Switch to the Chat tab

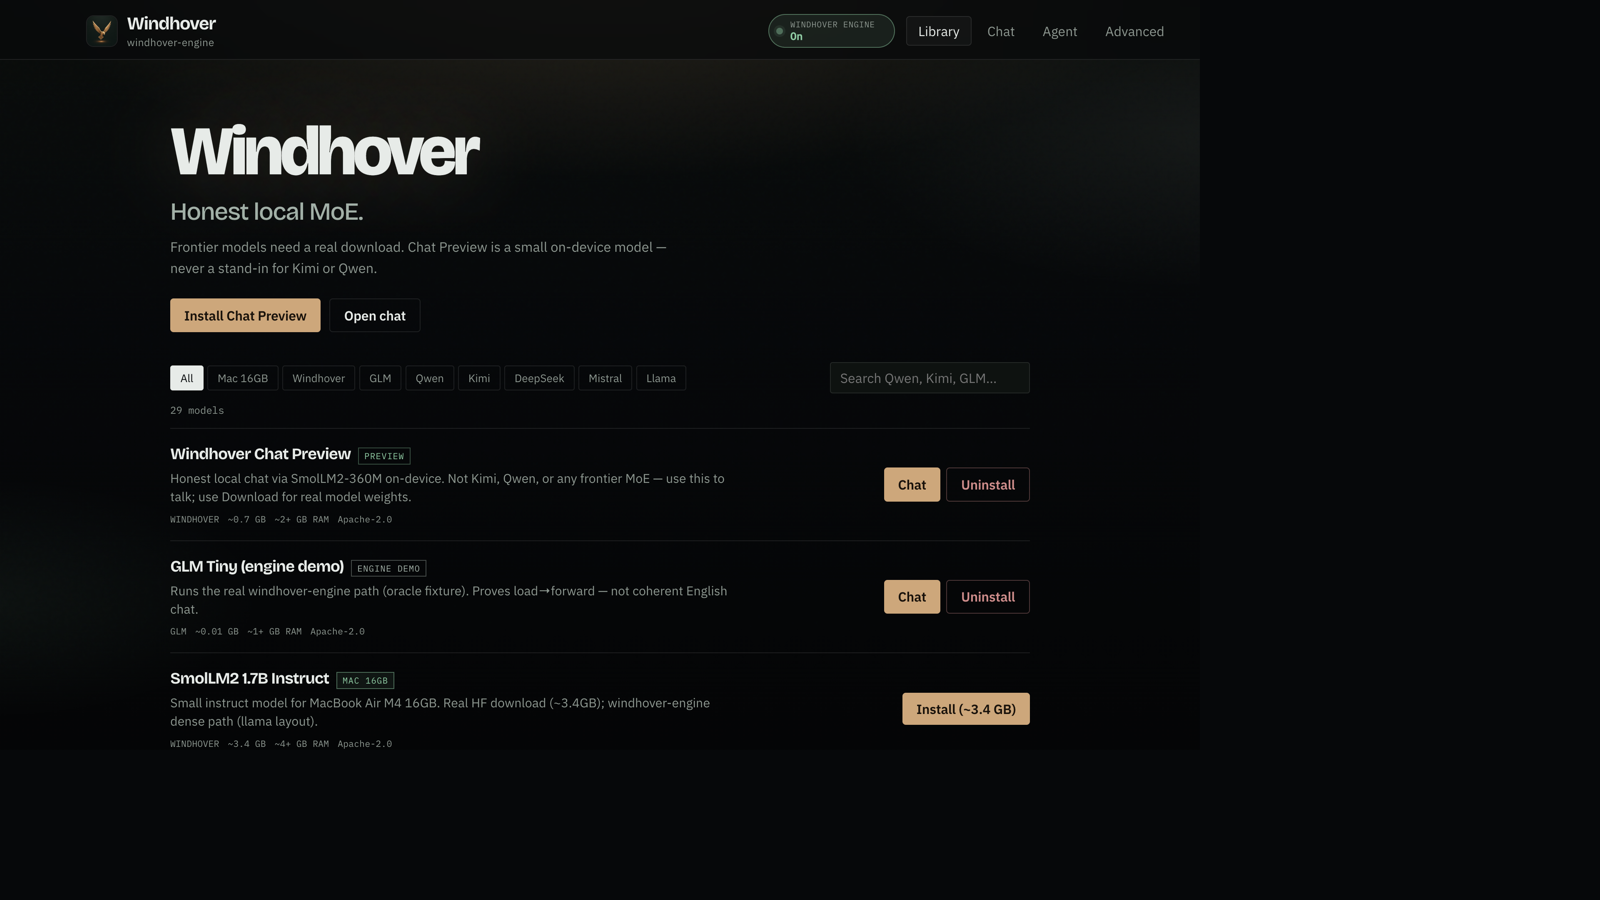point(1000,31)
